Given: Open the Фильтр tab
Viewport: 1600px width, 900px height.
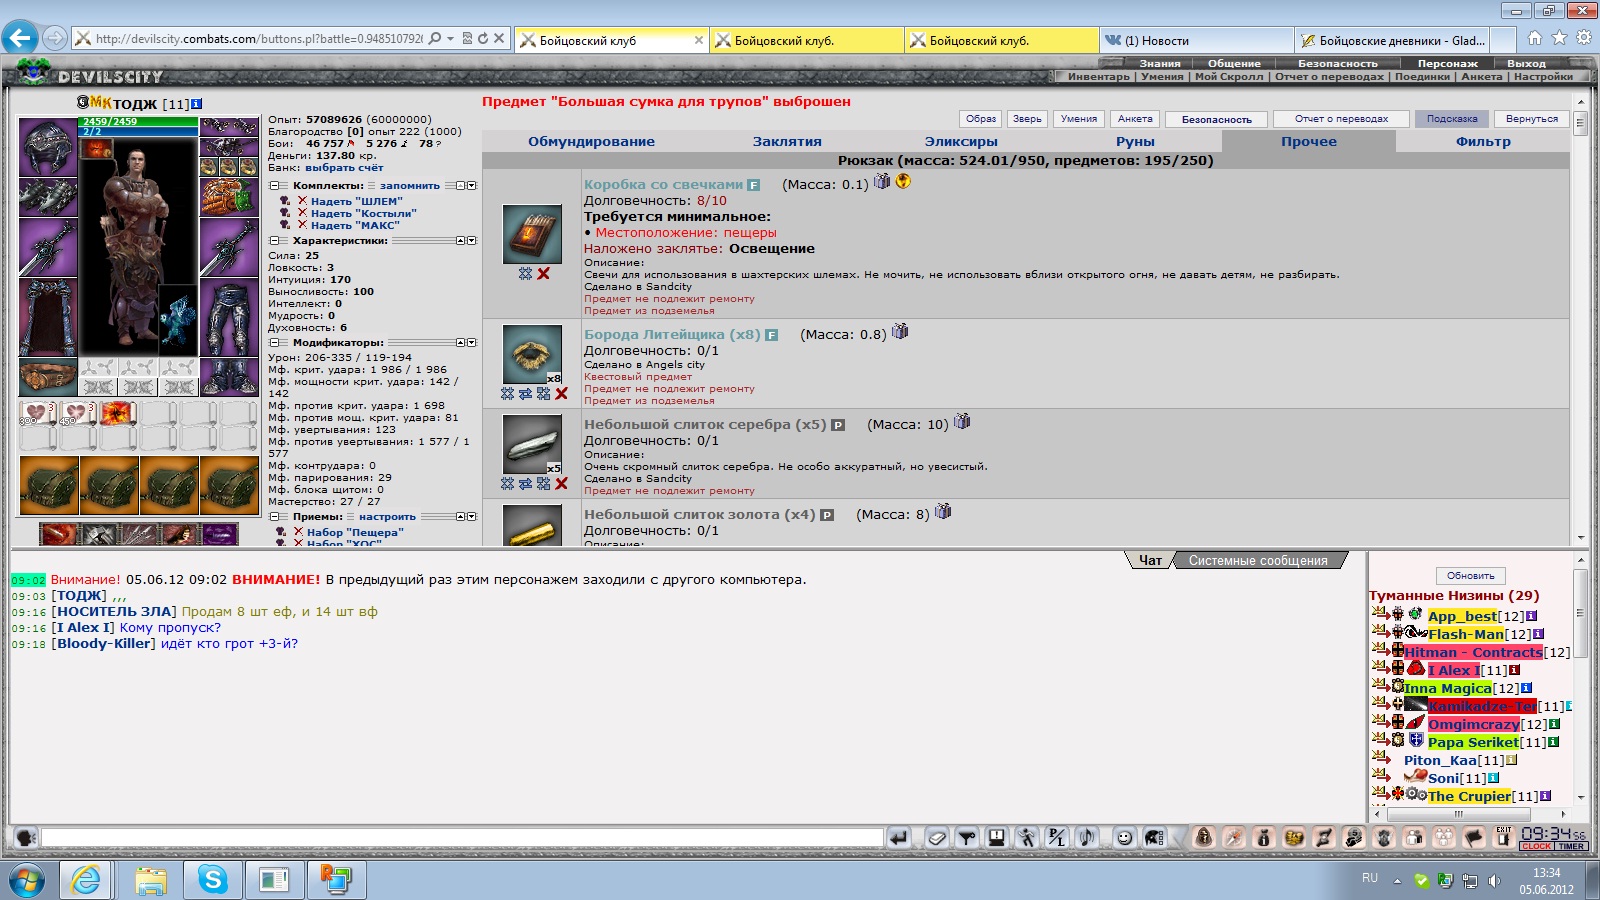Looking at the screenshot, I should tap(1483, 142).
